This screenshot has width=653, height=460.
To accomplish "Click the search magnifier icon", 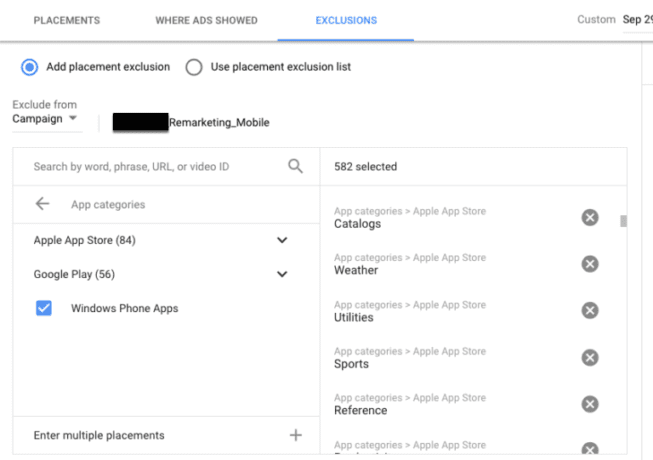I will [x=295, y=167].
